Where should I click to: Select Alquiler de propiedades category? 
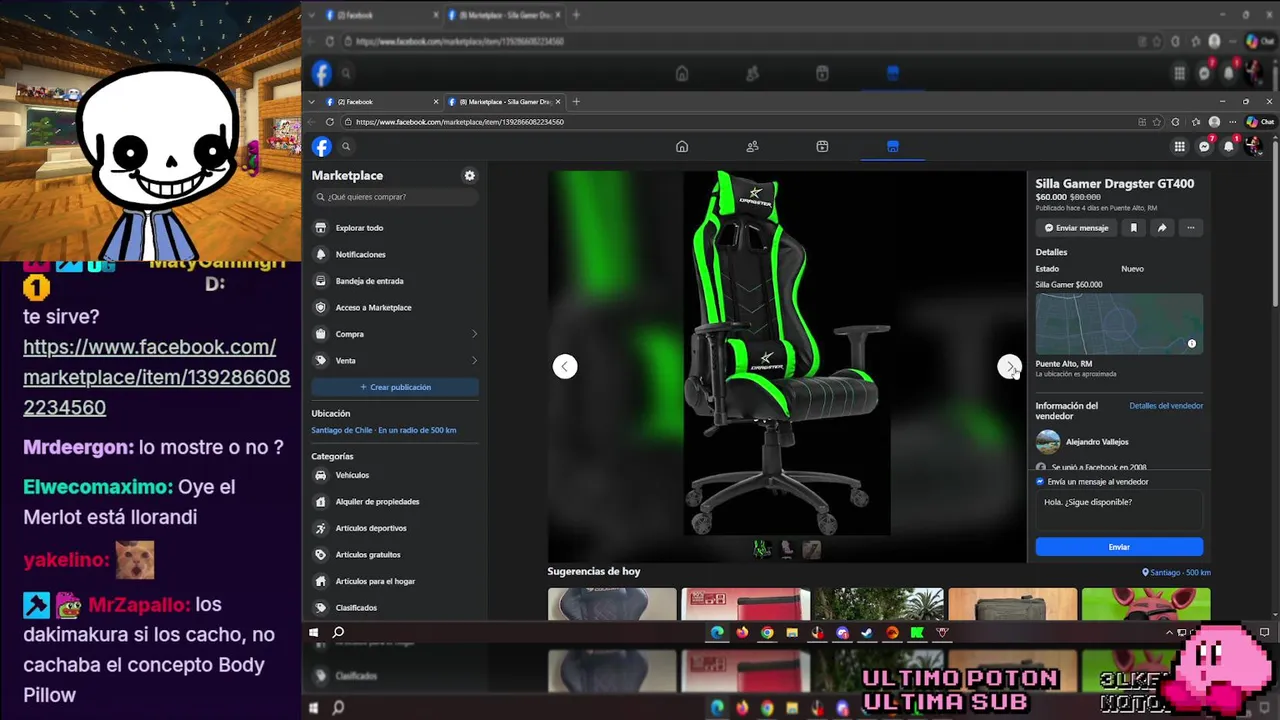coord(395,501)
